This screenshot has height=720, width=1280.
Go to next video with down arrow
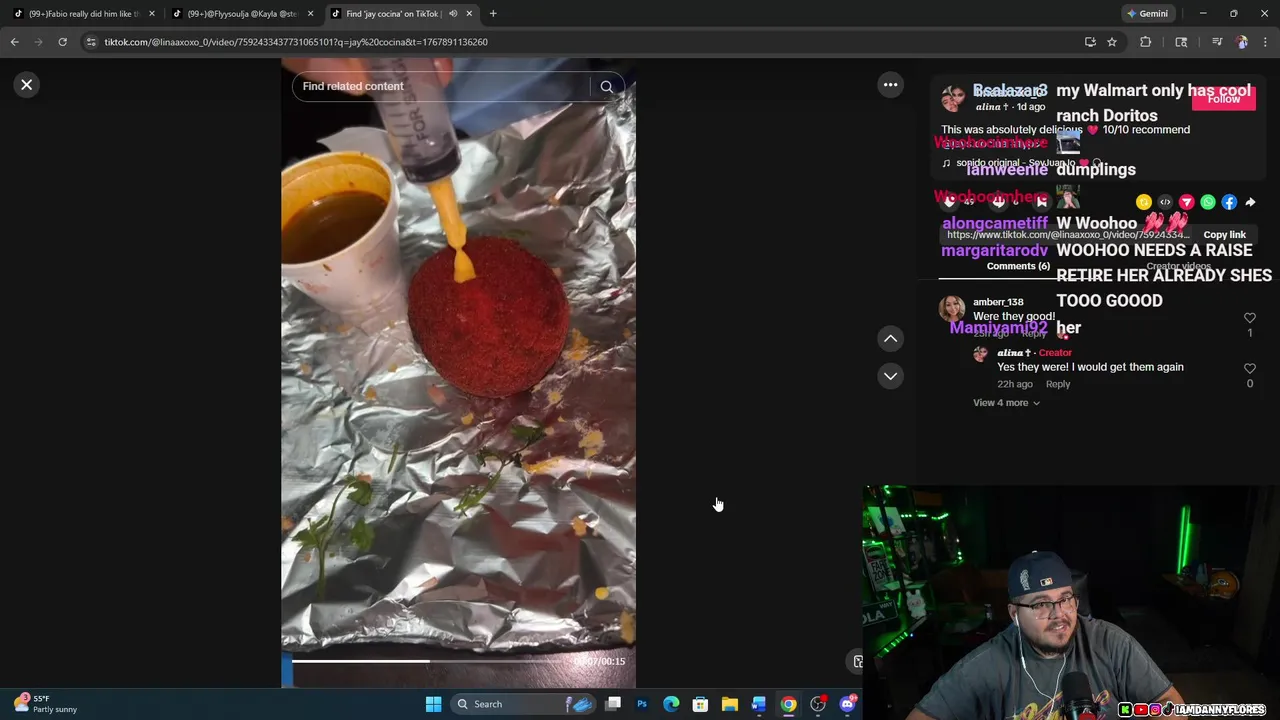coord(890,376)
